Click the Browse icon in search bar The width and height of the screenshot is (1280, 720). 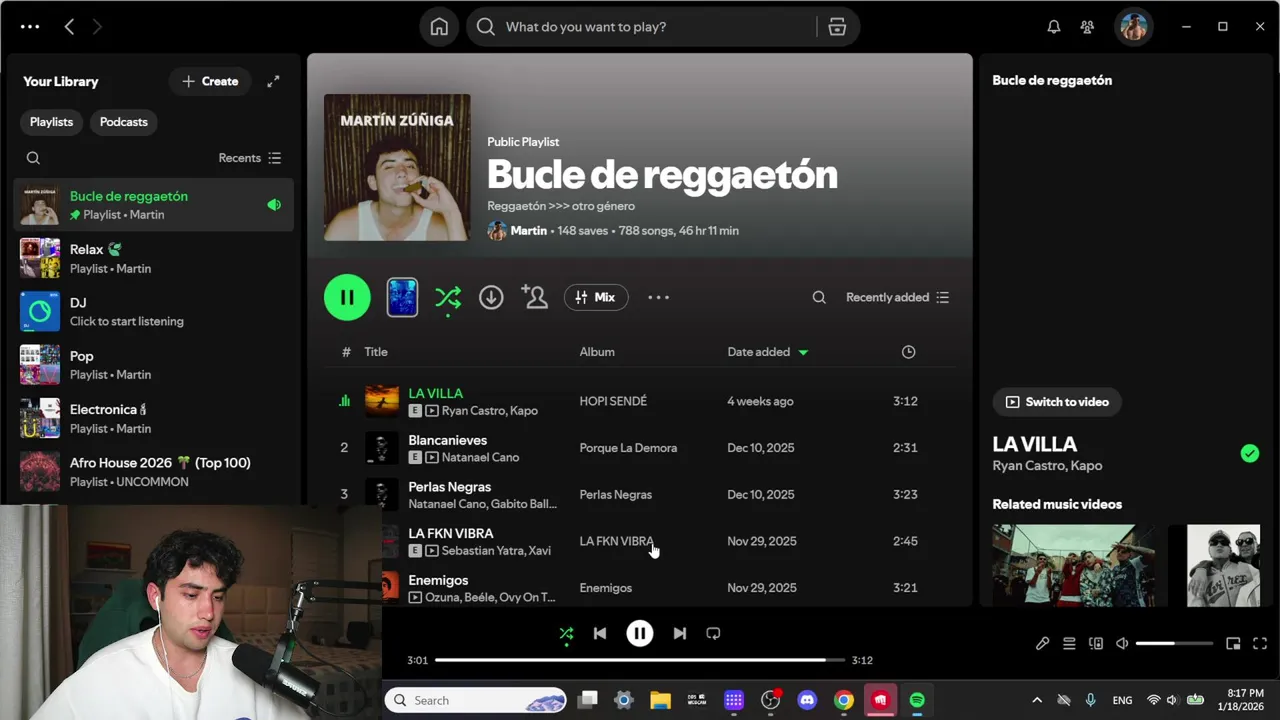tap(837, 27)
